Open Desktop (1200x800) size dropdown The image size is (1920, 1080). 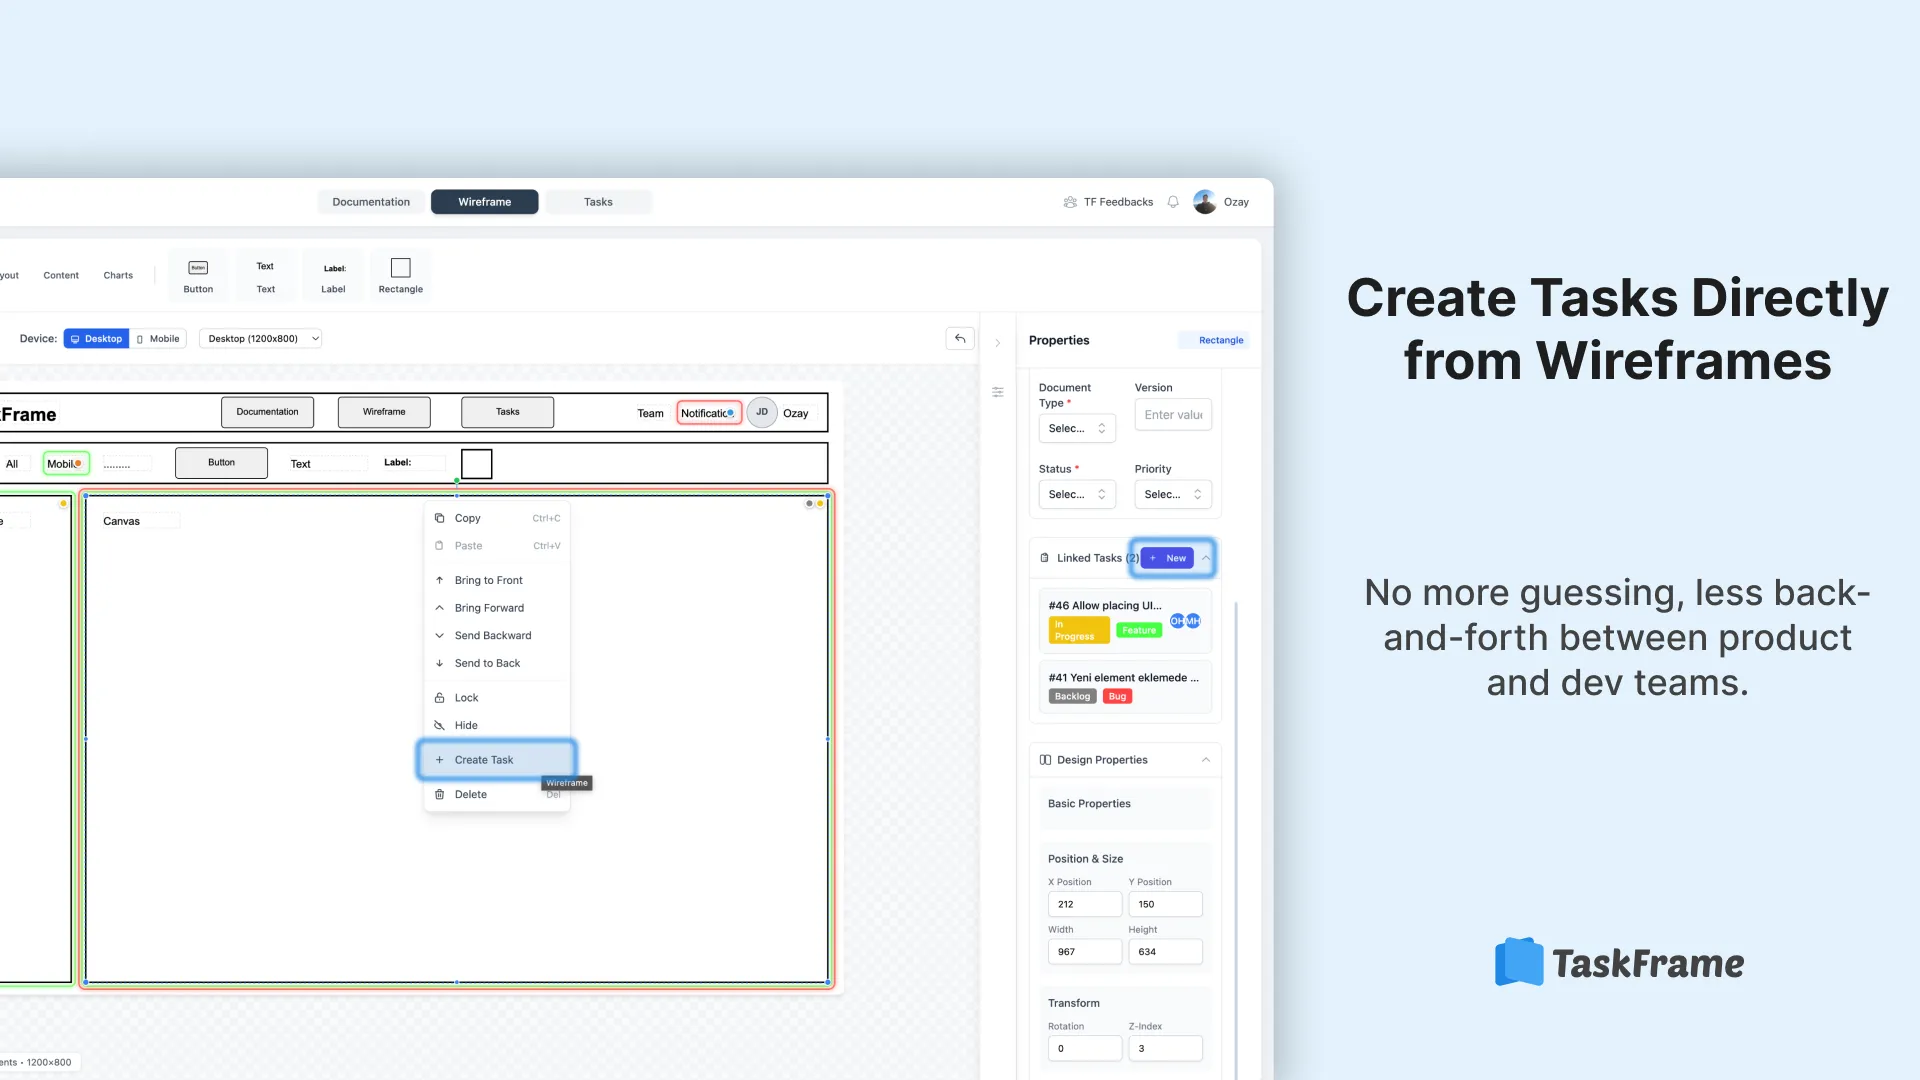coord(261,339)
